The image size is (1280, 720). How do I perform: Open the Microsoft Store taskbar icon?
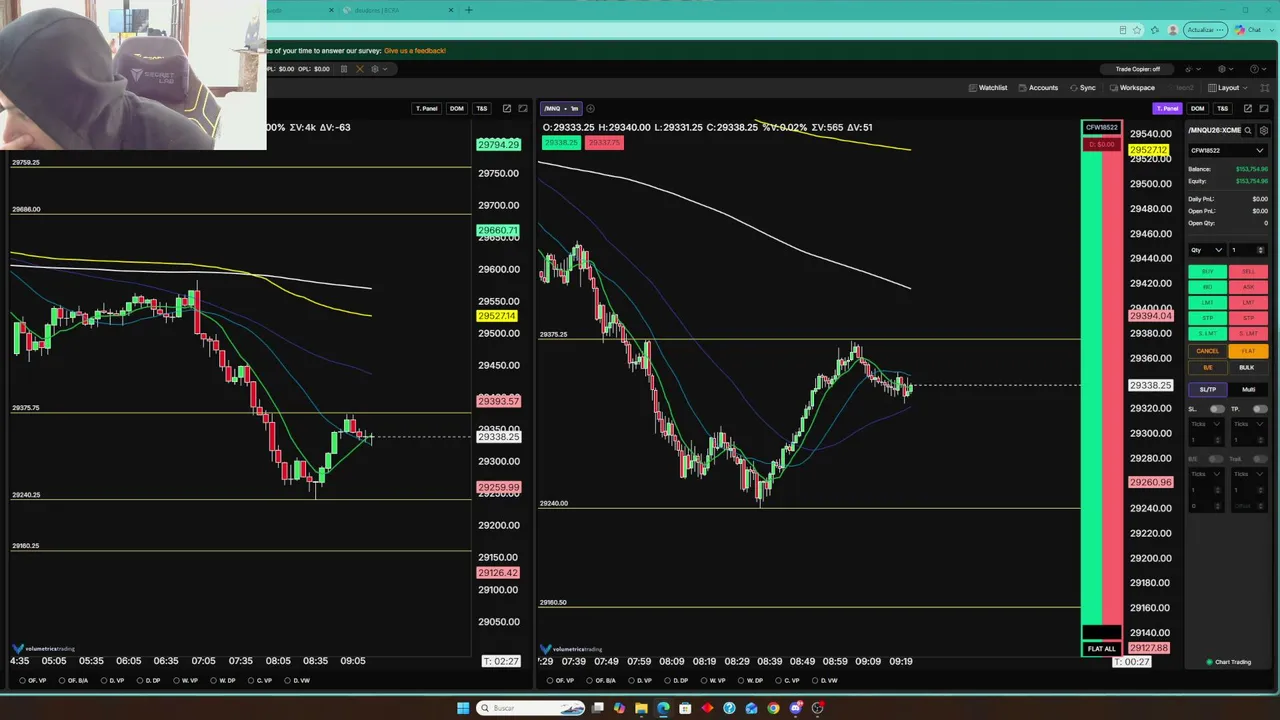point(685,708)
